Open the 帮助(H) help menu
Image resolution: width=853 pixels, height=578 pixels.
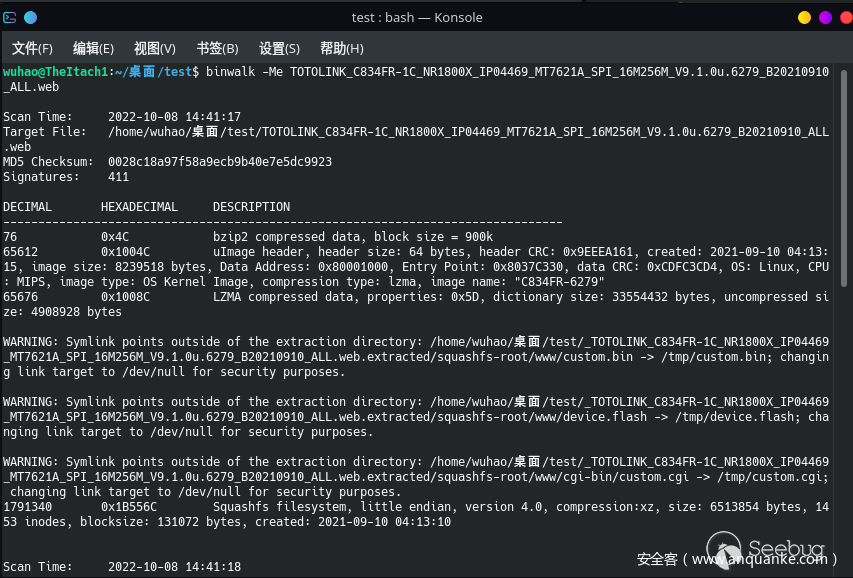(341, 48)
